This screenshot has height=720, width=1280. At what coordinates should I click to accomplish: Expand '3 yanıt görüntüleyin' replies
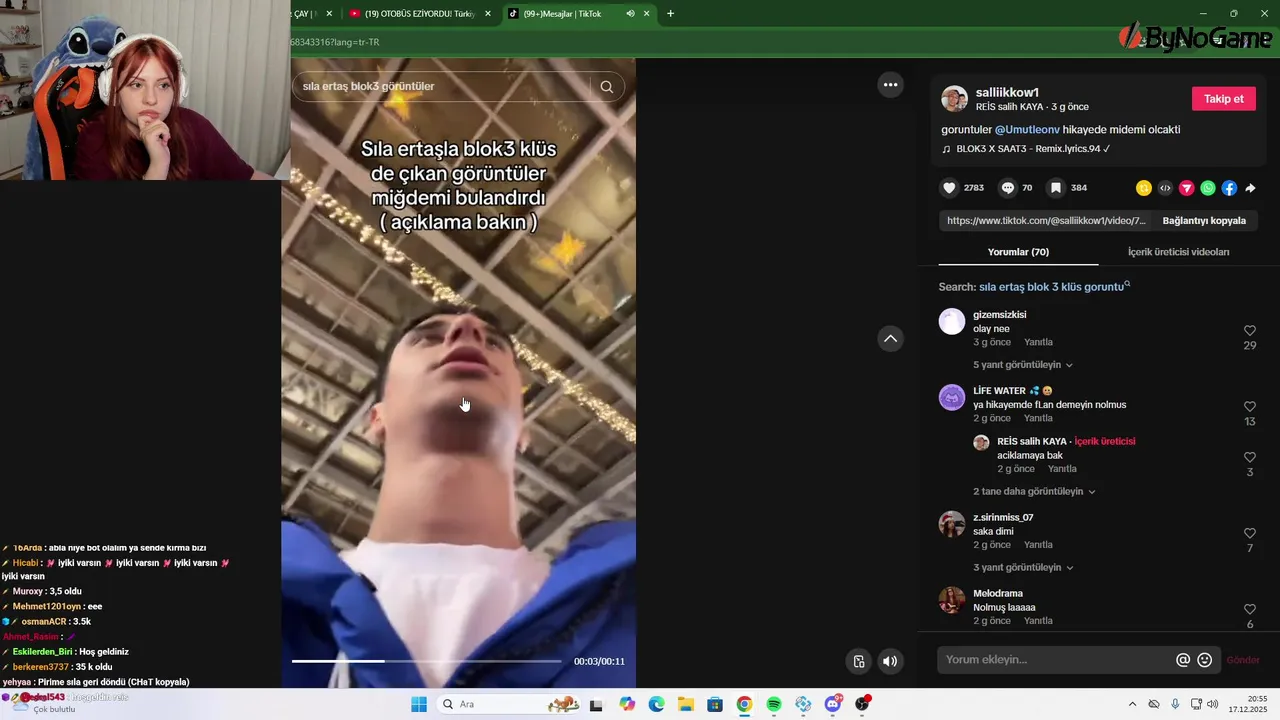pyautogui.click(x=1023, y=568)
